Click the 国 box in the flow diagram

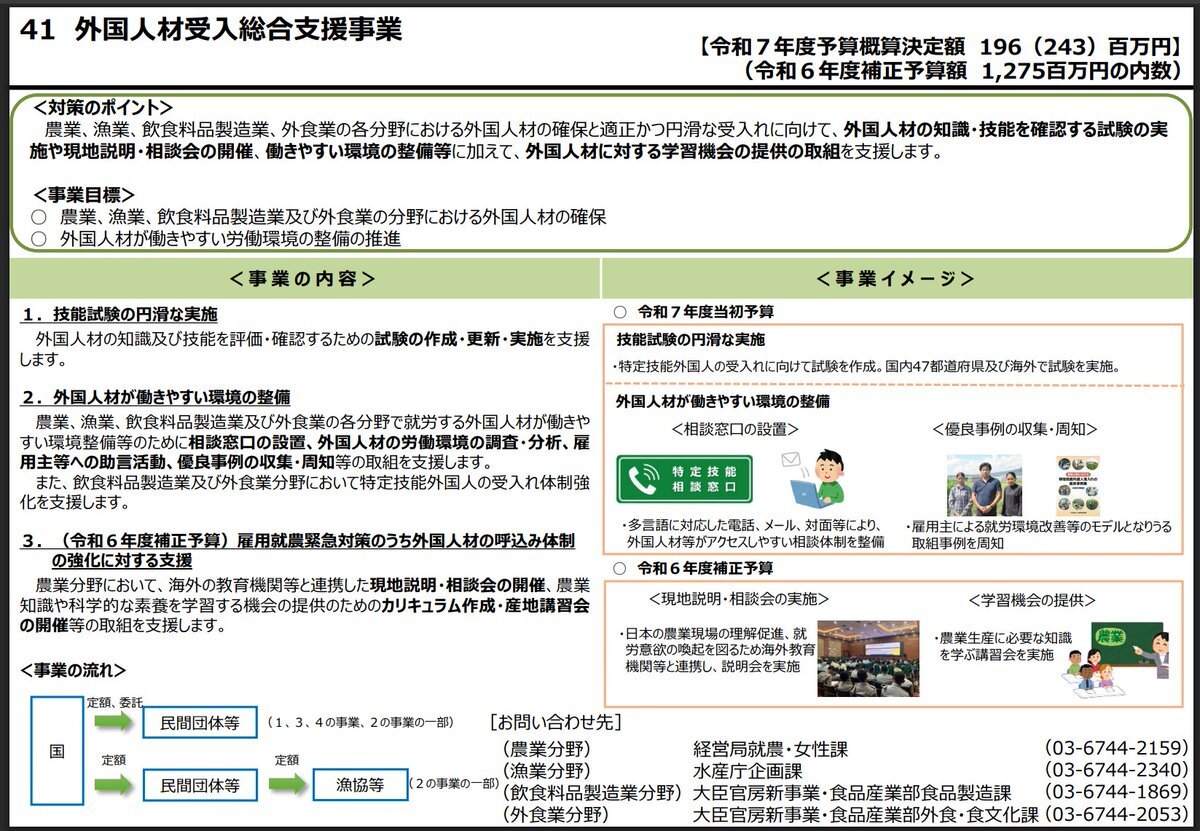[x=56, y=752]
